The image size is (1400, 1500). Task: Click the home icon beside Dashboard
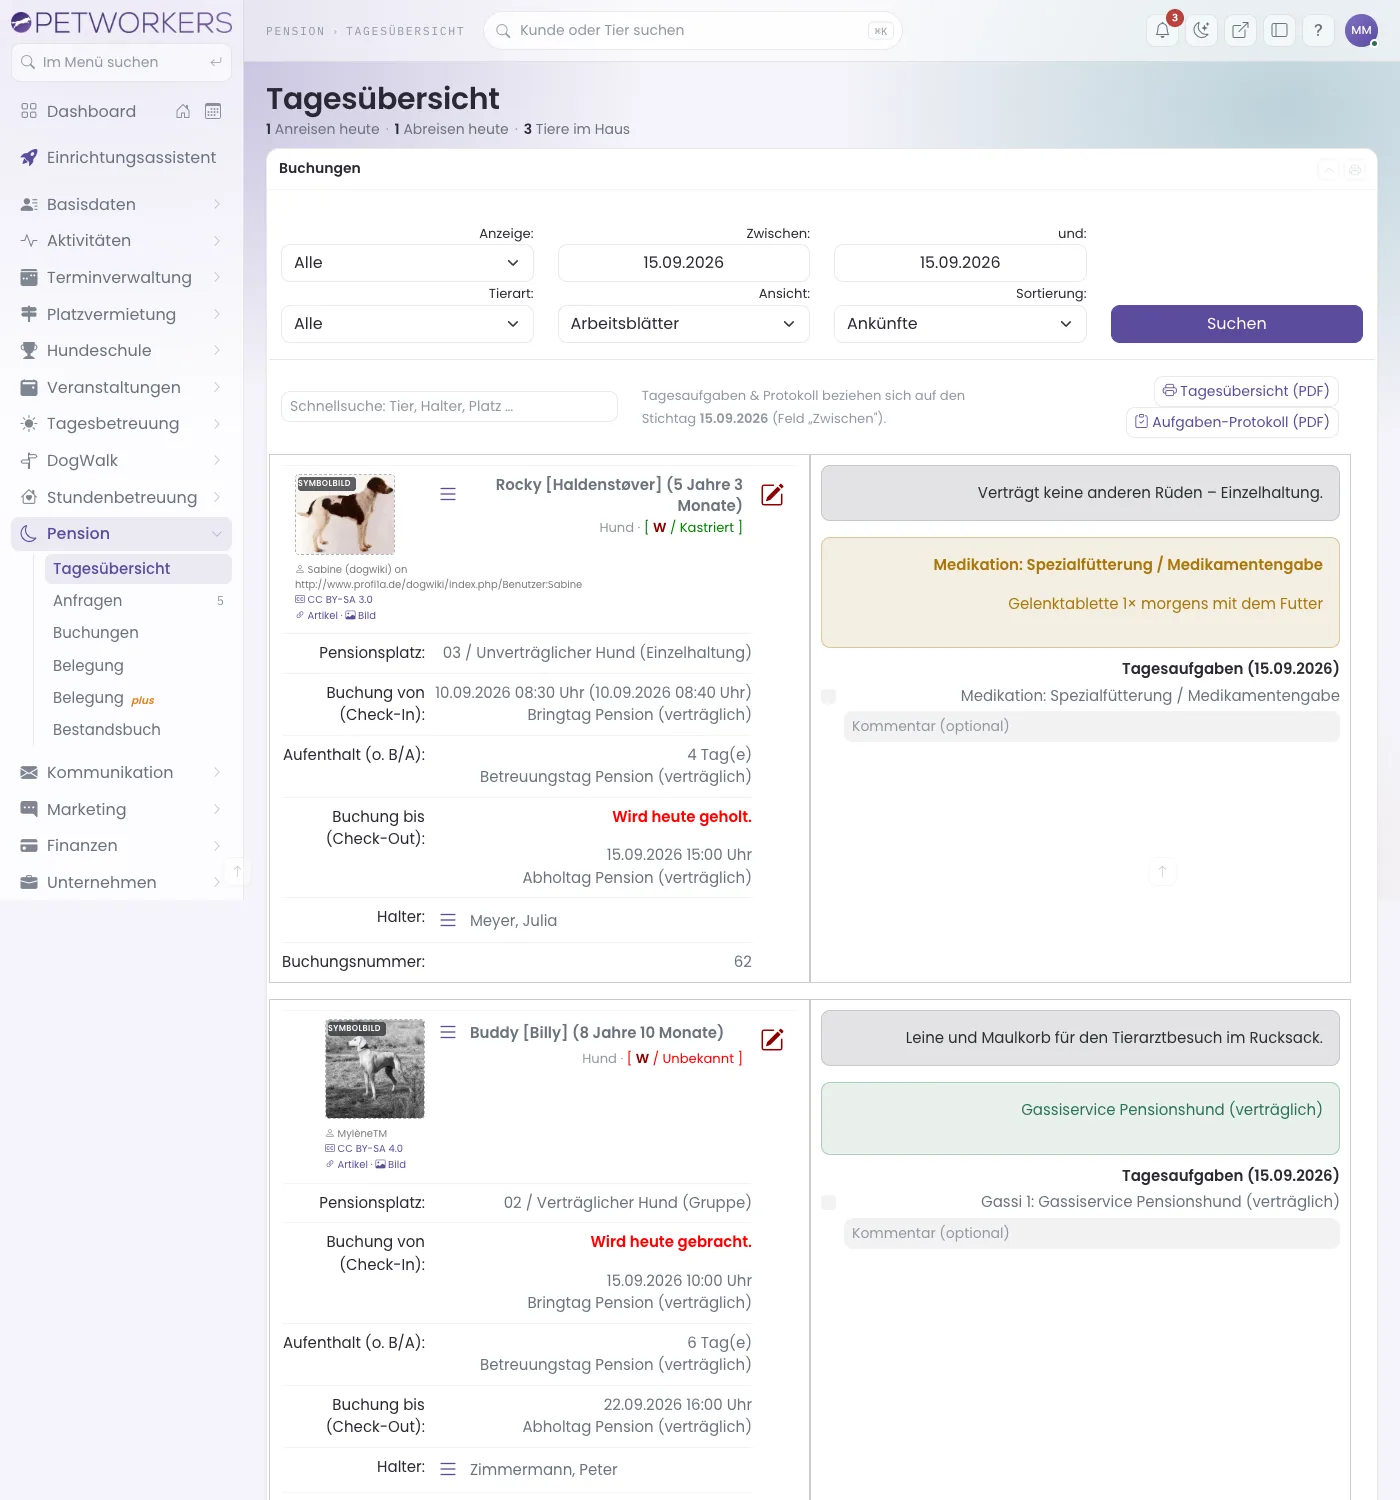(183, 111)
